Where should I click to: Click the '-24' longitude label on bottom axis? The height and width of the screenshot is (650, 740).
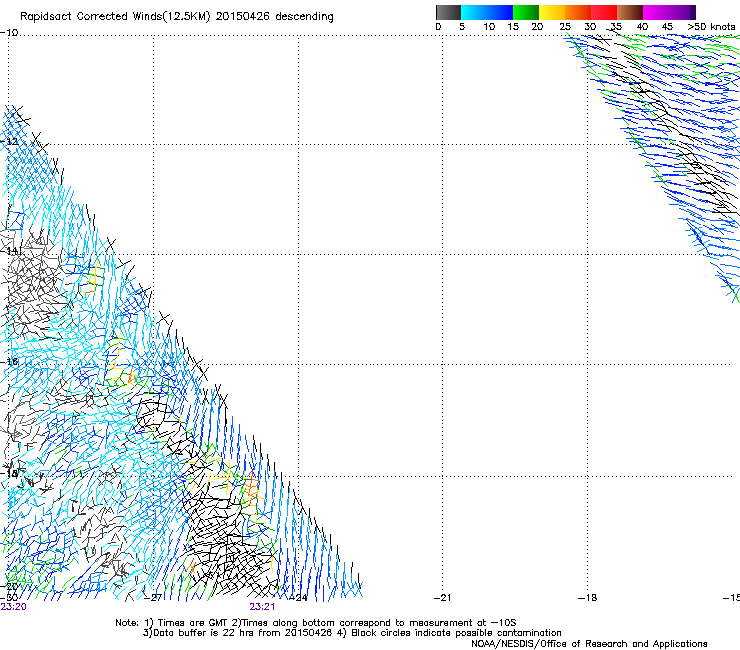298,598
